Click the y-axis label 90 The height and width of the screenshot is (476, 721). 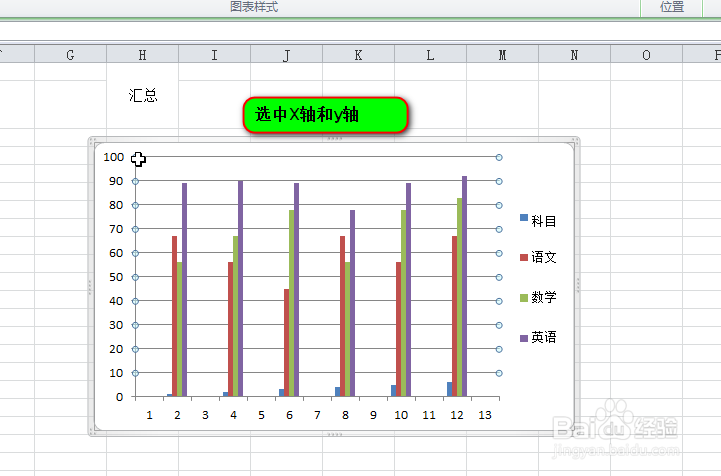click(116, 181)
